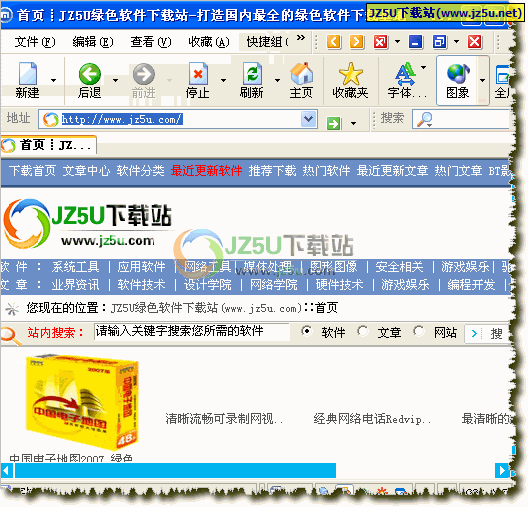Viewport: 528px width, 507px height.
Task: Open the 热门软件 navigation link
Action: tap(326, 171)
